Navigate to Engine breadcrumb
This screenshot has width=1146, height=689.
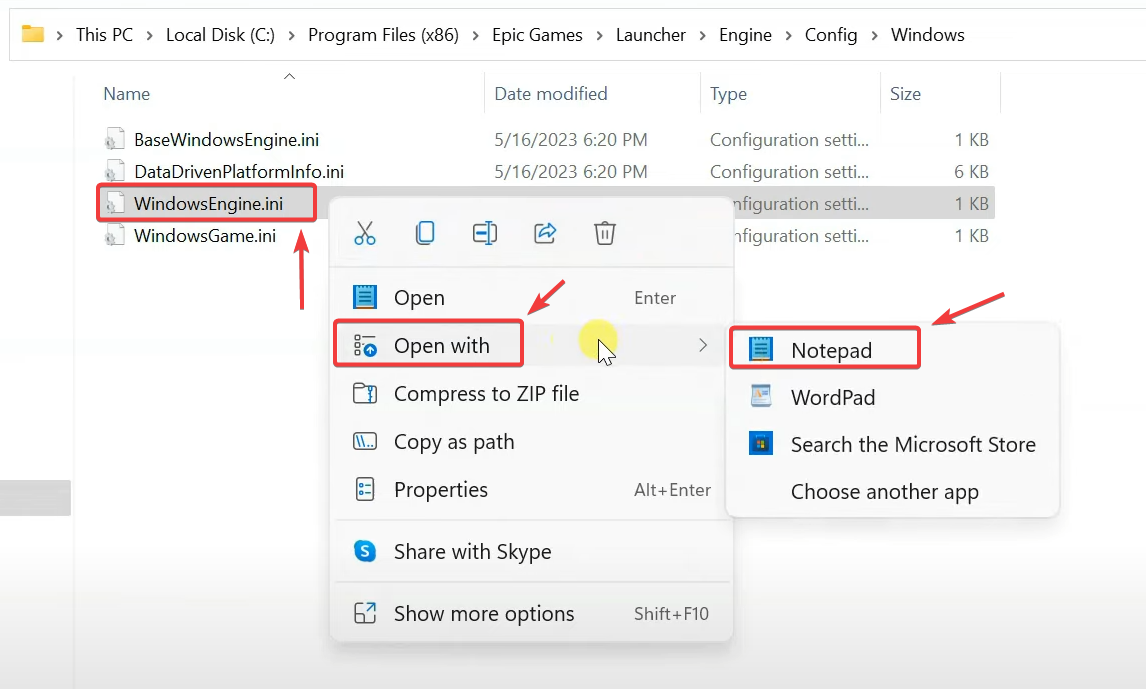tap(745, 35)
